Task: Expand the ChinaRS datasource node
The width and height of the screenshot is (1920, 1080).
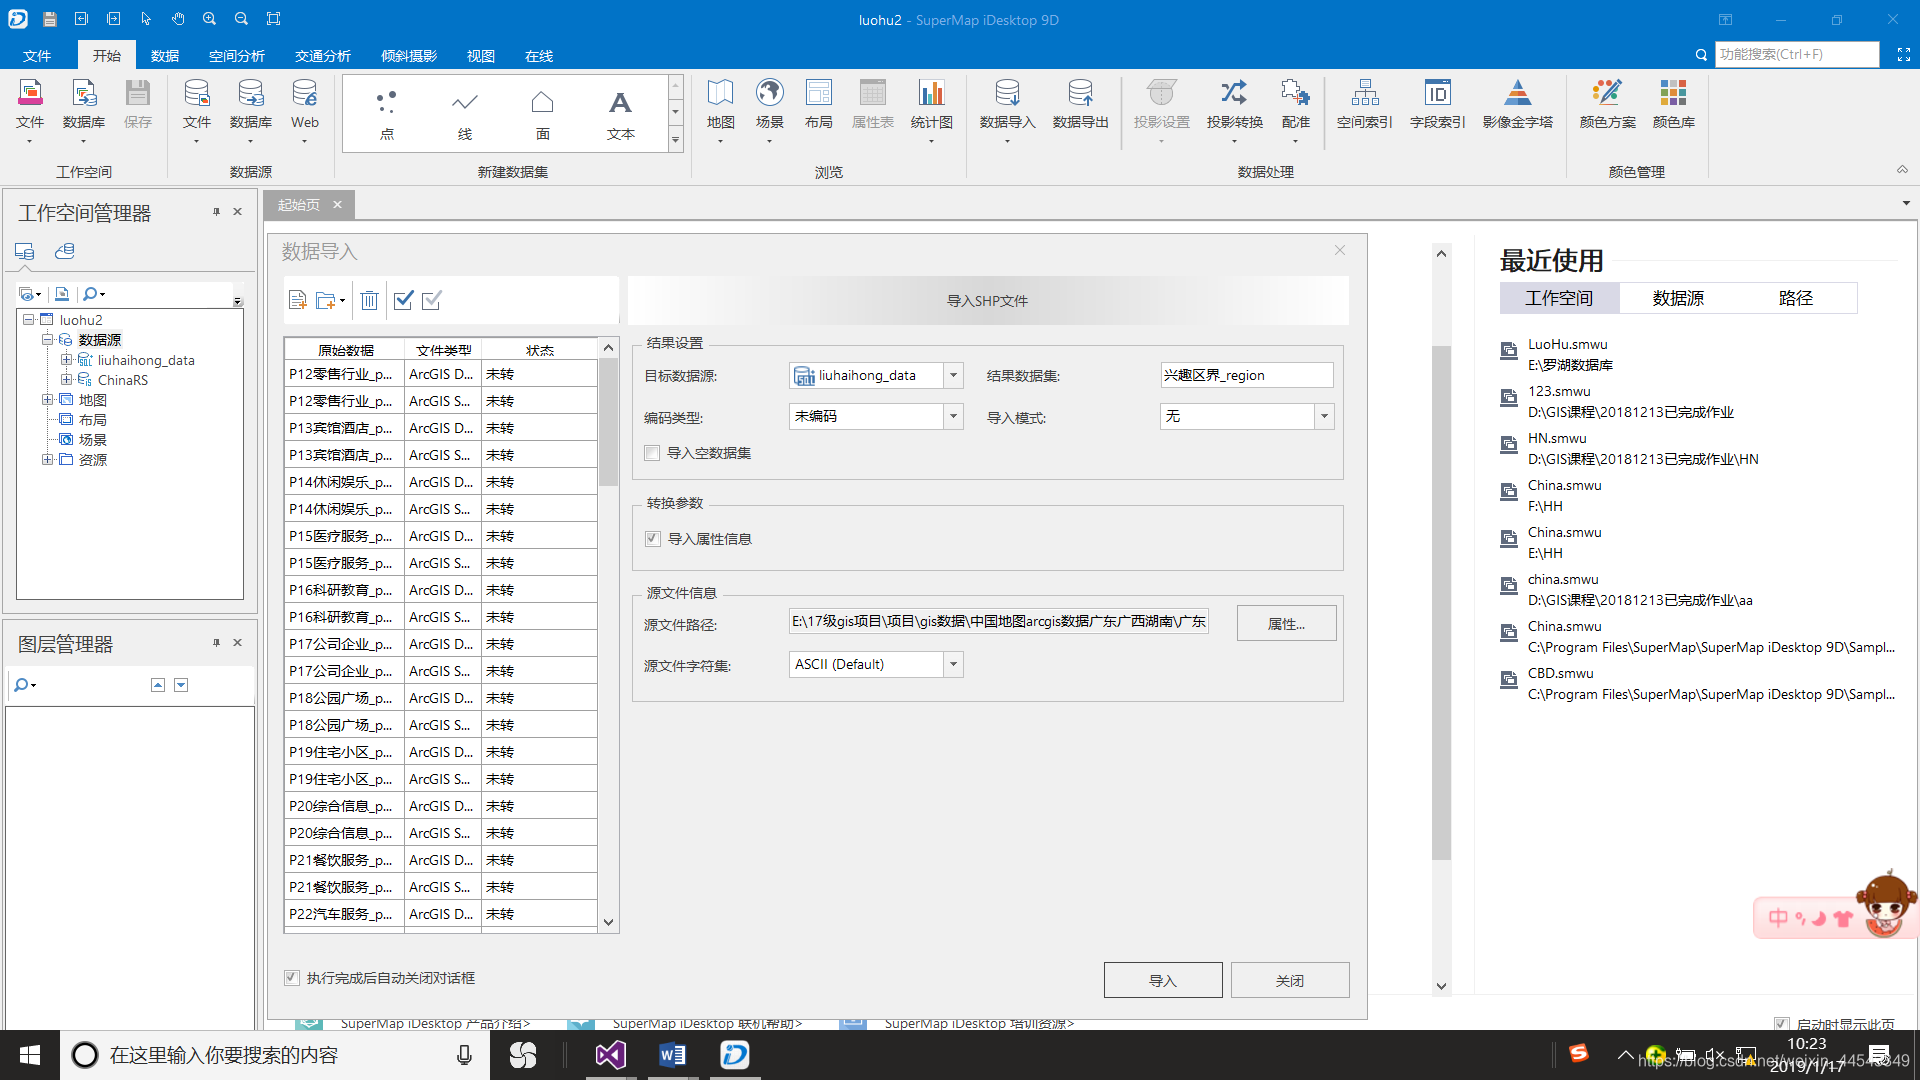Action: coord(66,380)
